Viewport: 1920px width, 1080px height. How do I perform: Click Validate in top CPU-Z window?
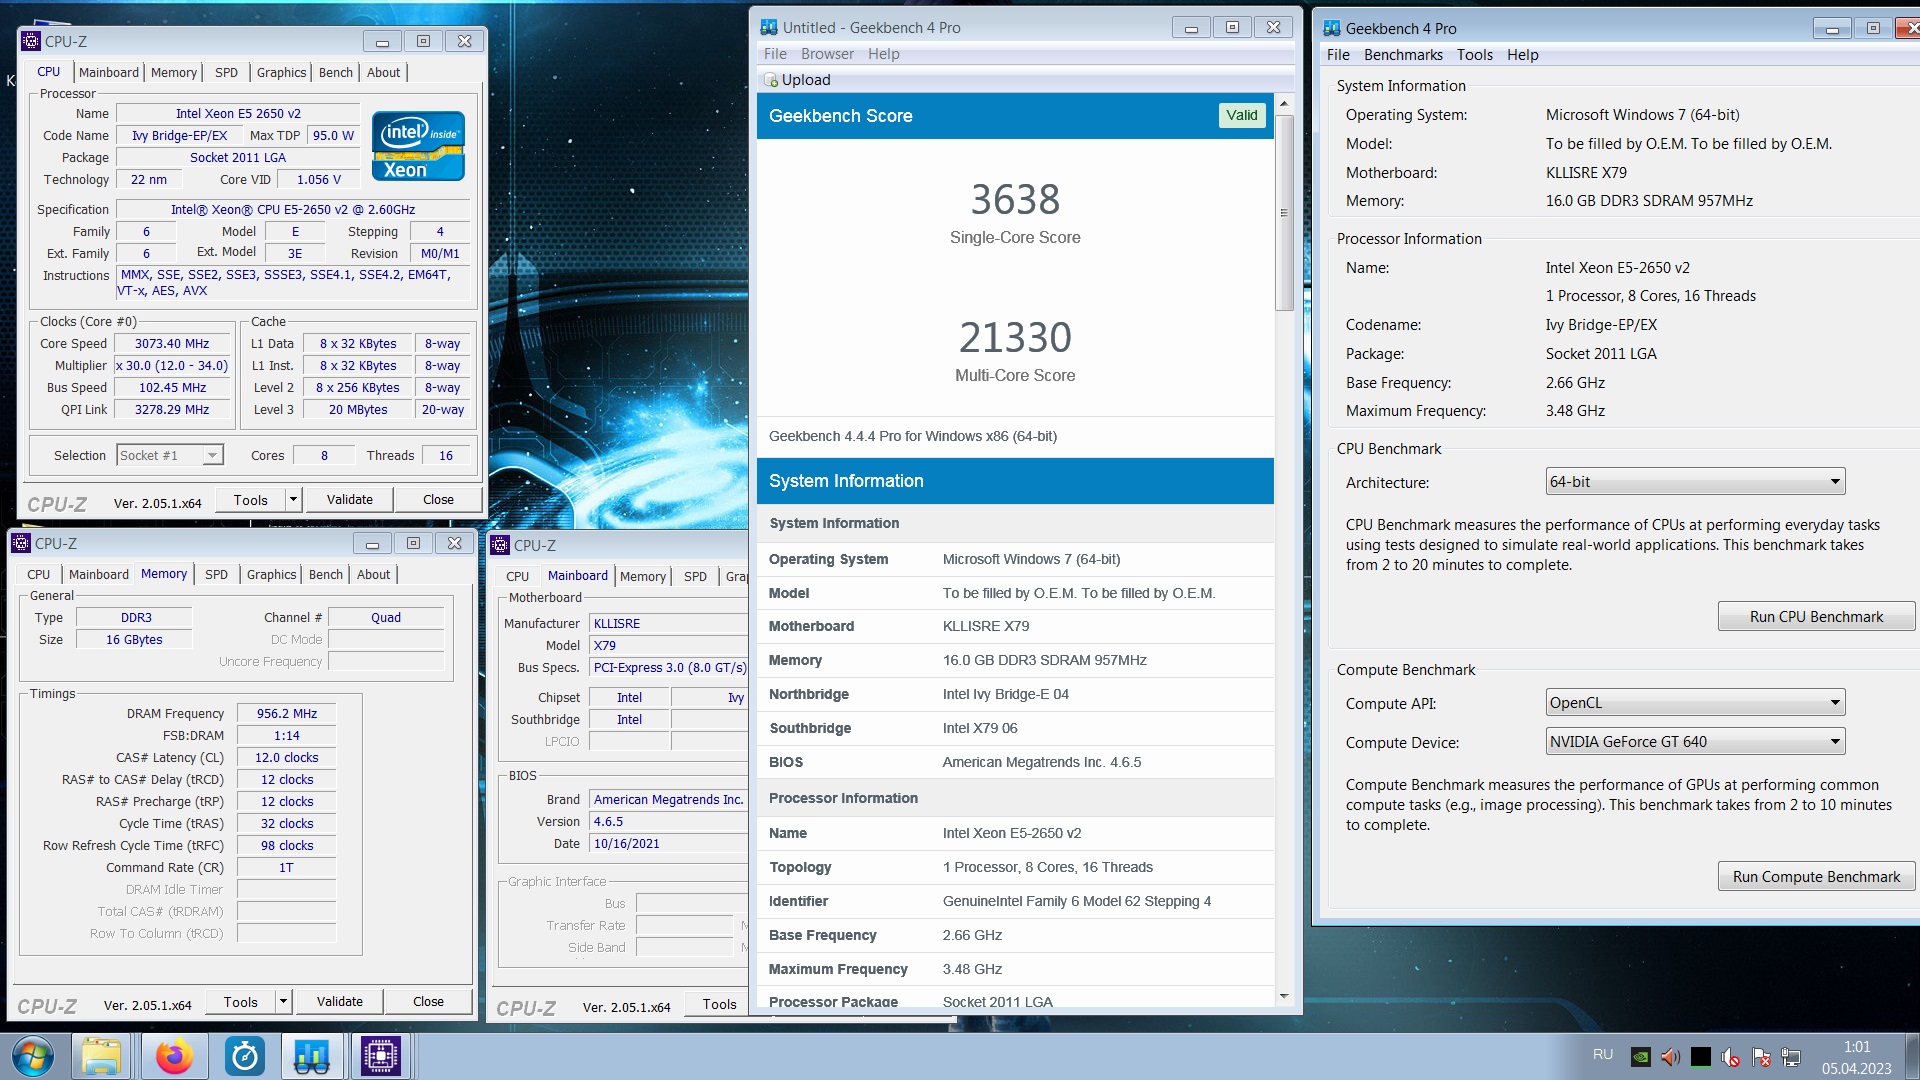349,499
